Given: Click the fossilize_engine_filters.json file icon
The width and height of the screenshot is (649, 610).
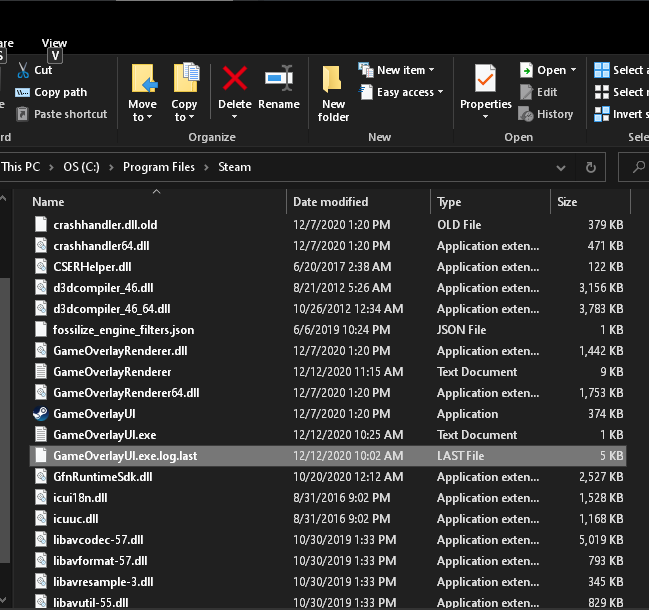Looking at the screenshot, I should [41, 330].
